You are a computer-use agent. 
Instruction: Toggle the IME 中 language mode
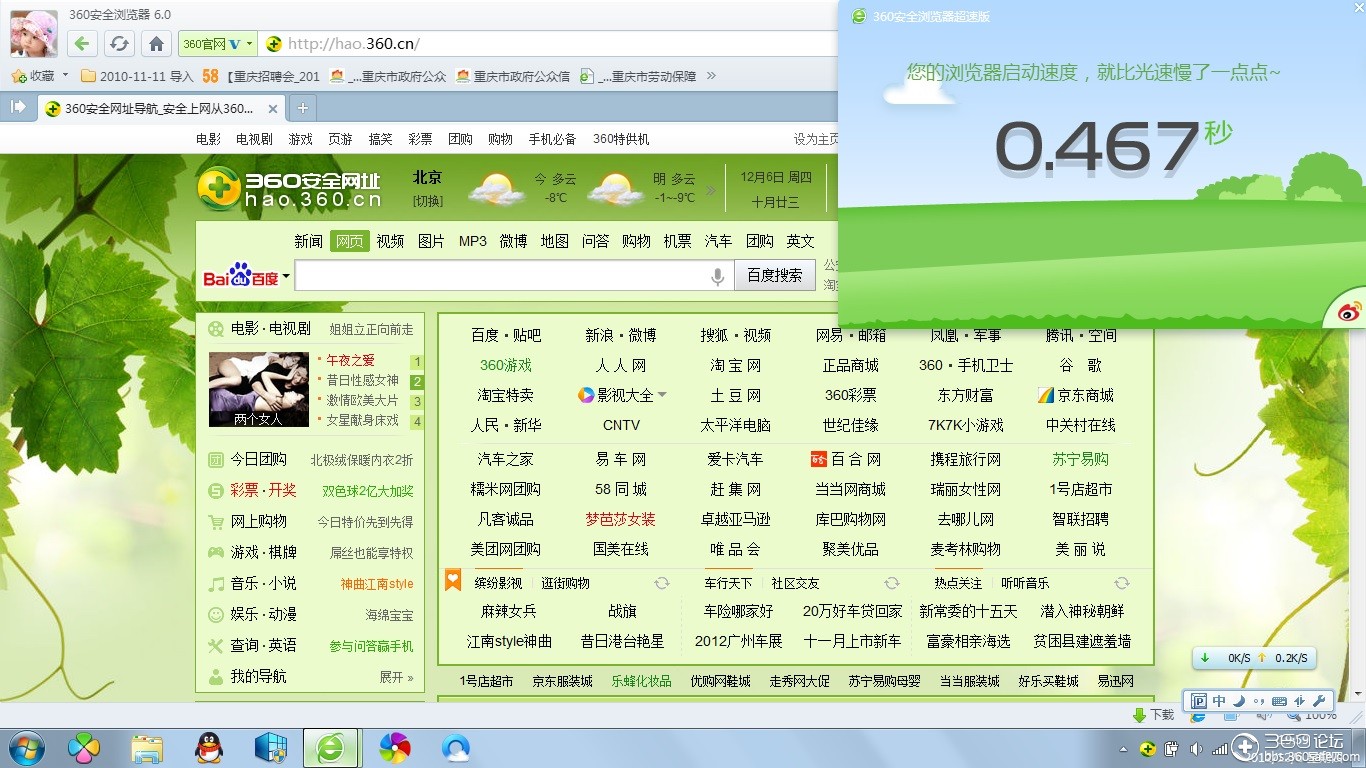click(x=1219, y=701)
